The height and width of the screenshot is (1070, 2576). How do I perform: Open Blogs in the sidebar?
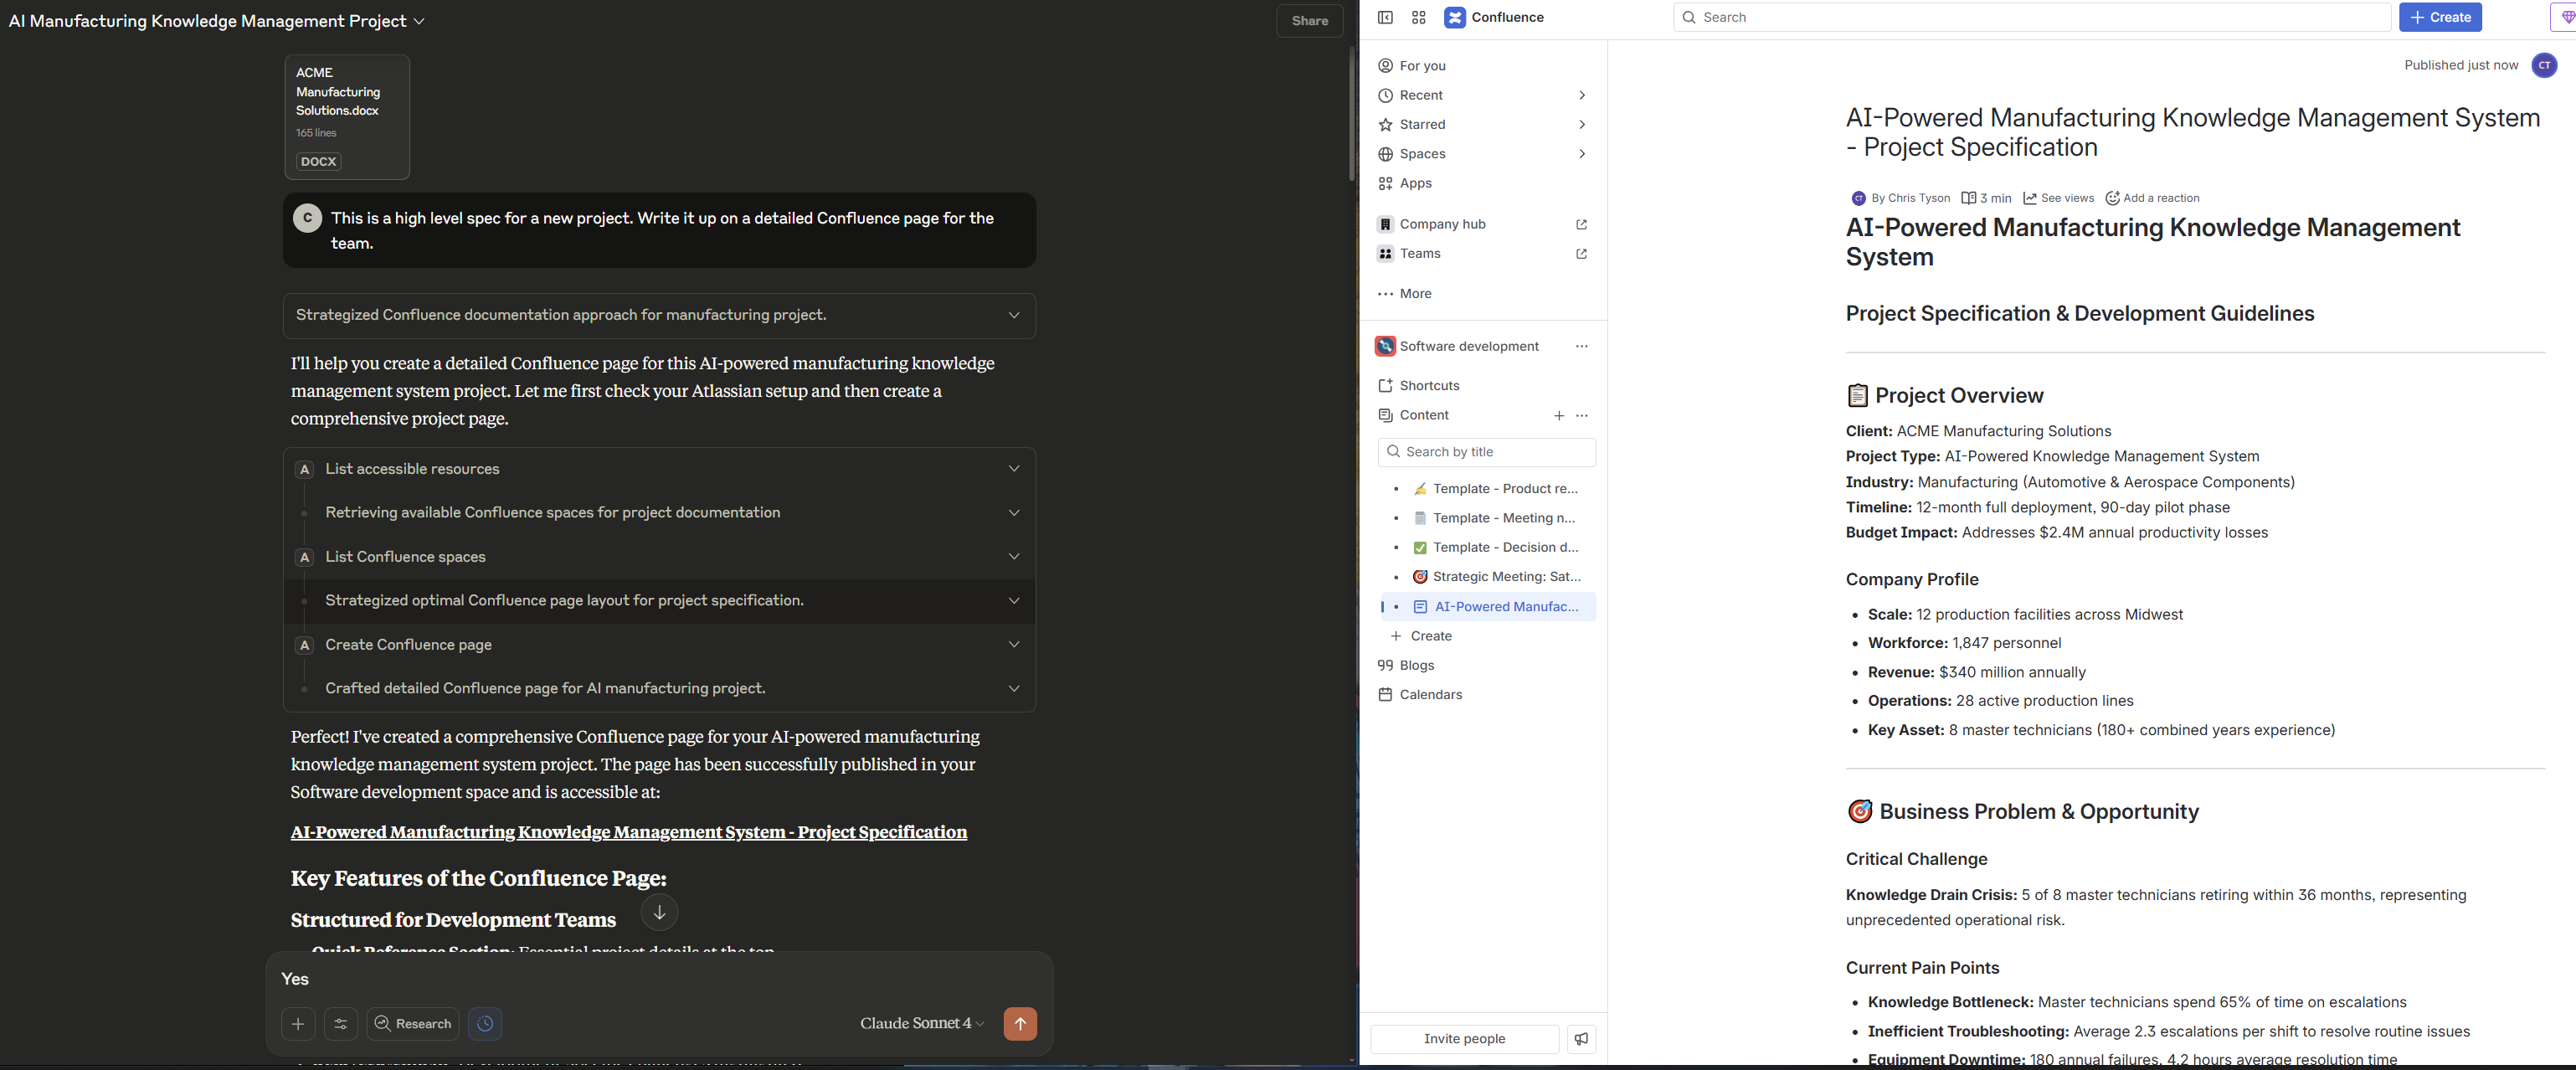point(1416,665)
